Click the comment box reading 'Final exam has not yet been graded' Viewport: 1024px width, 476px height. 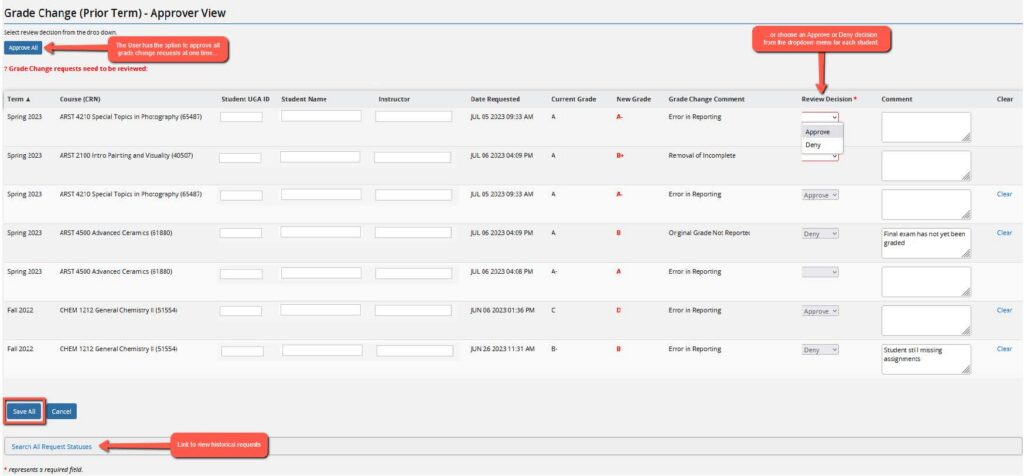[x=925, y=242]
